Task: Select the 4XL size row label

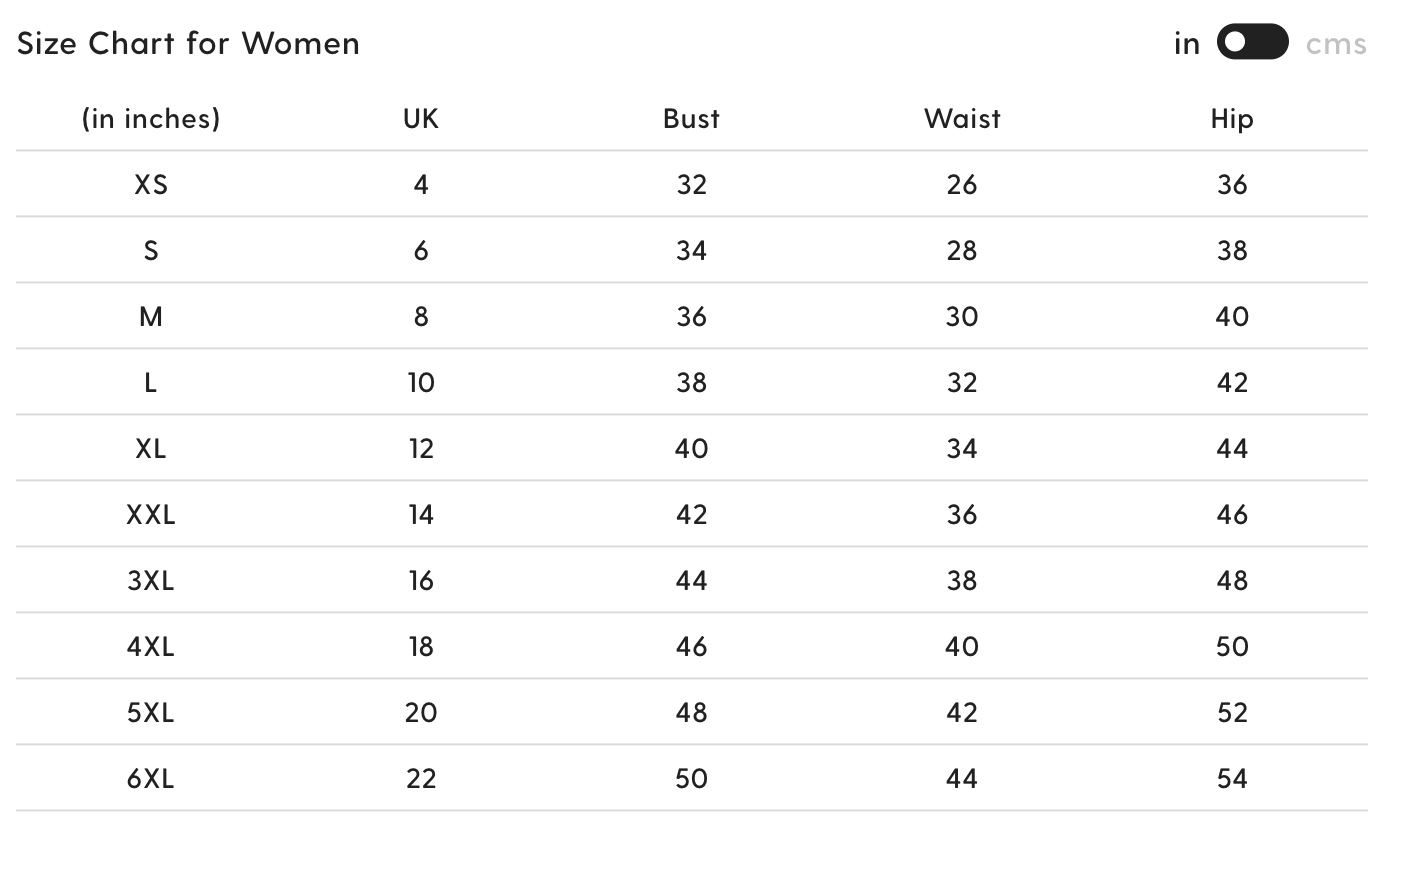Action: click(151, 646)
